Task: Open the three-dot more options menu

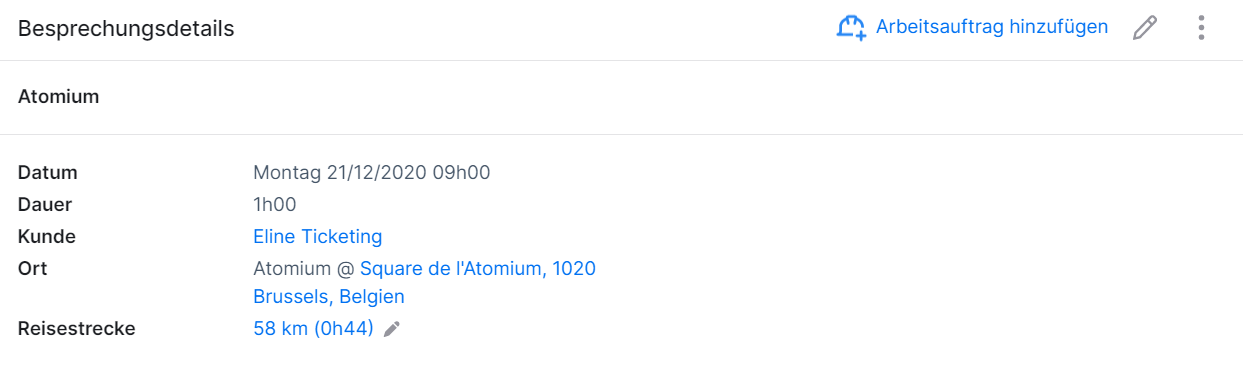Action: coord(1201,28)
